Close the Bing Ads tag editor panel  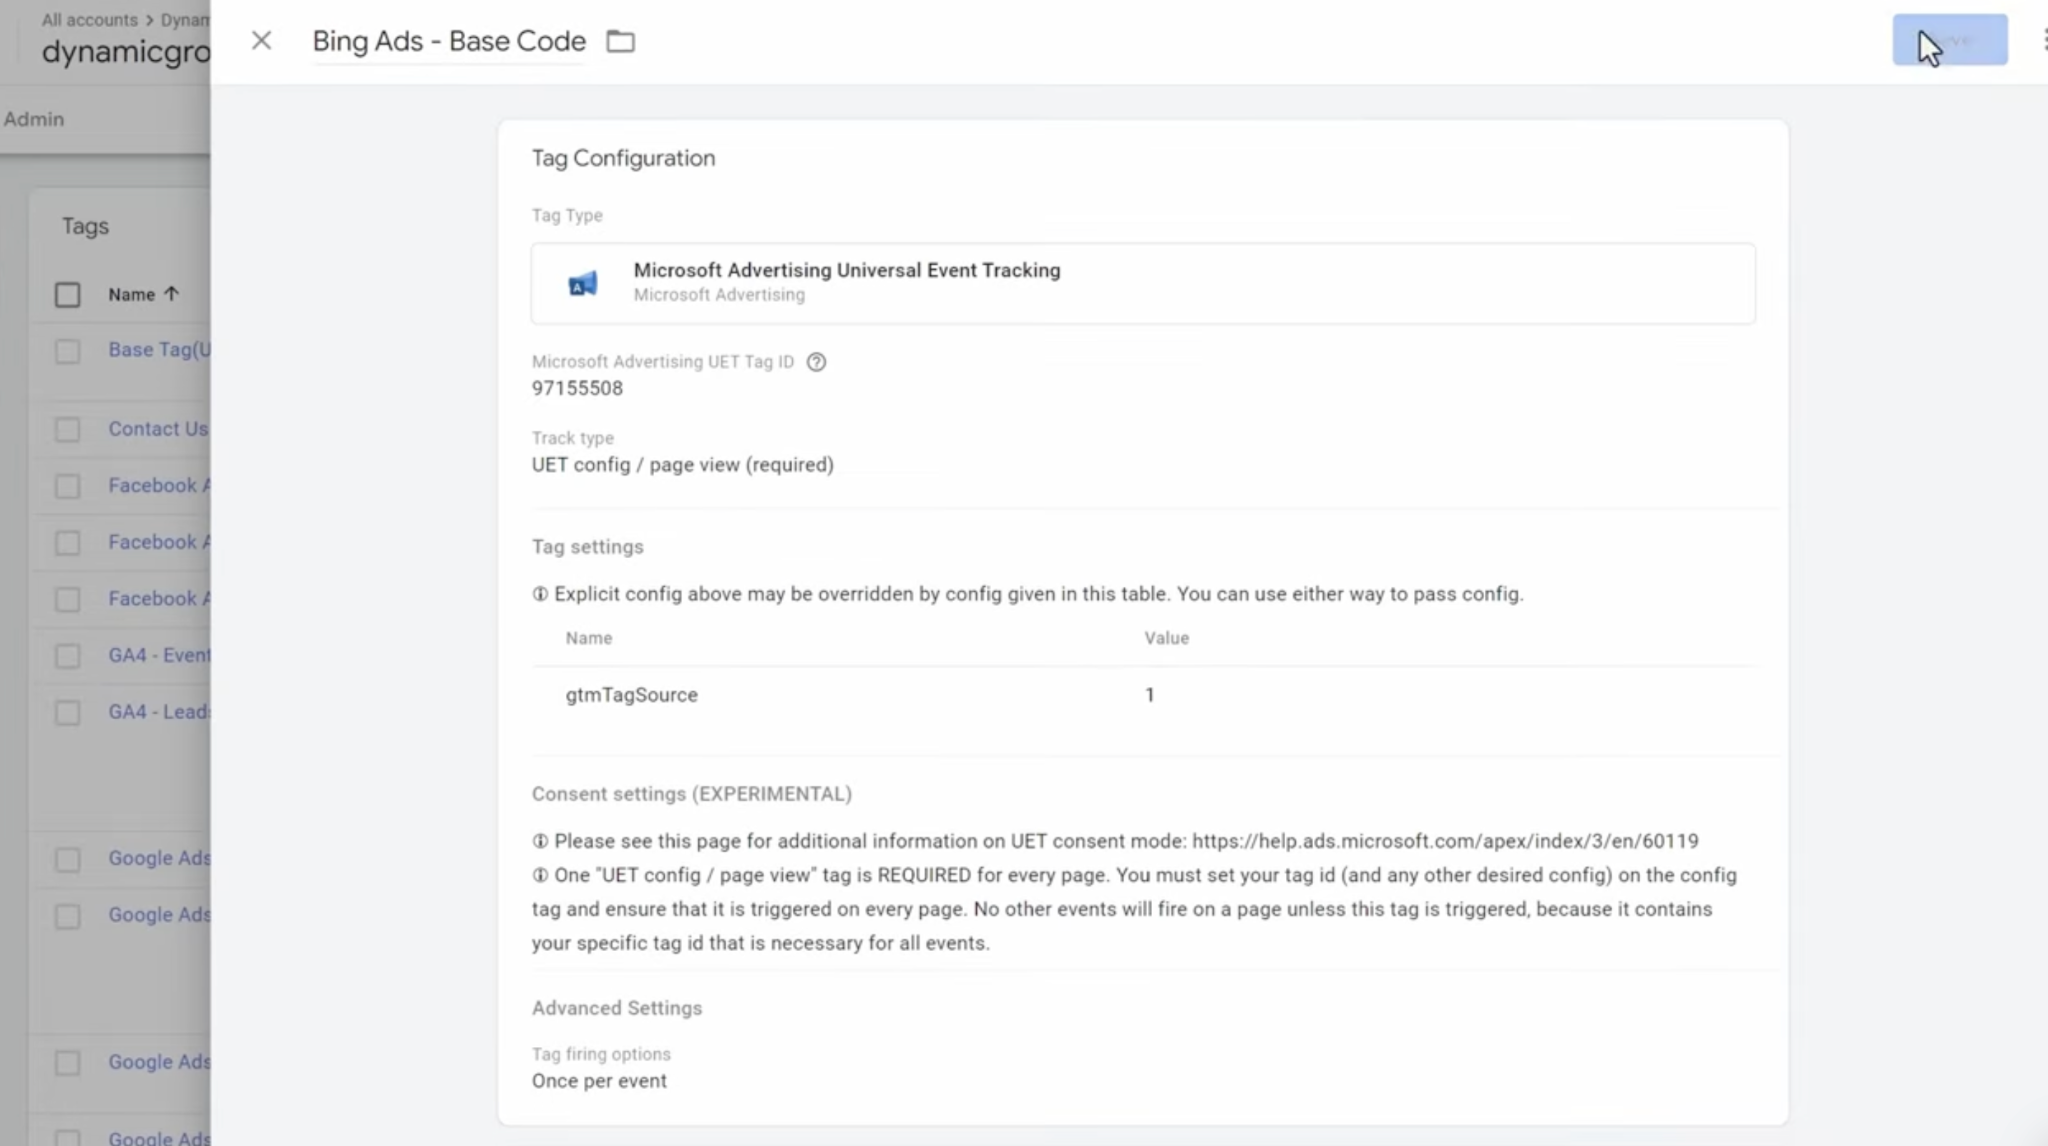click(x=261, y=40)
